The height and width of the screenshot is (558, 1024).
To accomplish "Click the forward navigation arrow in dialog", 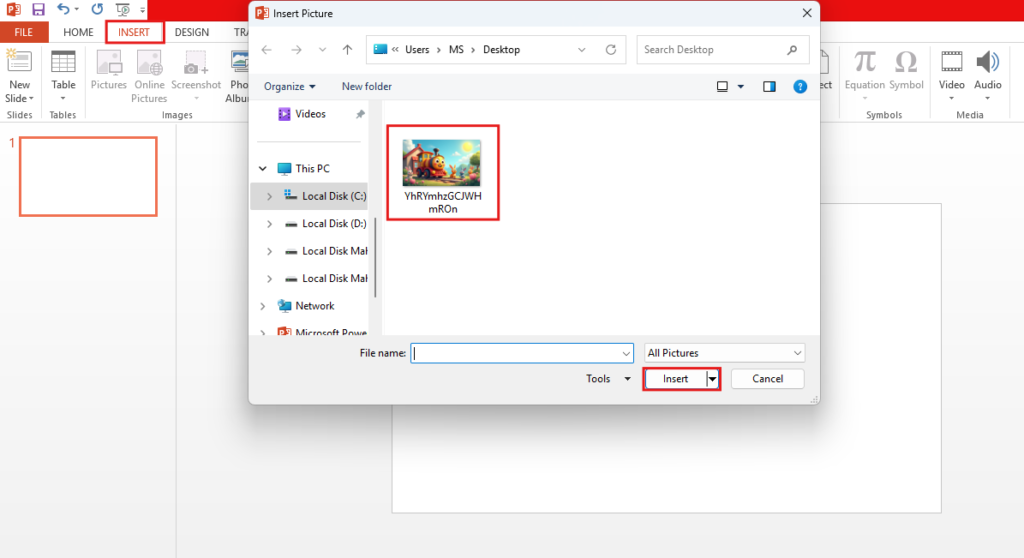I will (296, 50).
